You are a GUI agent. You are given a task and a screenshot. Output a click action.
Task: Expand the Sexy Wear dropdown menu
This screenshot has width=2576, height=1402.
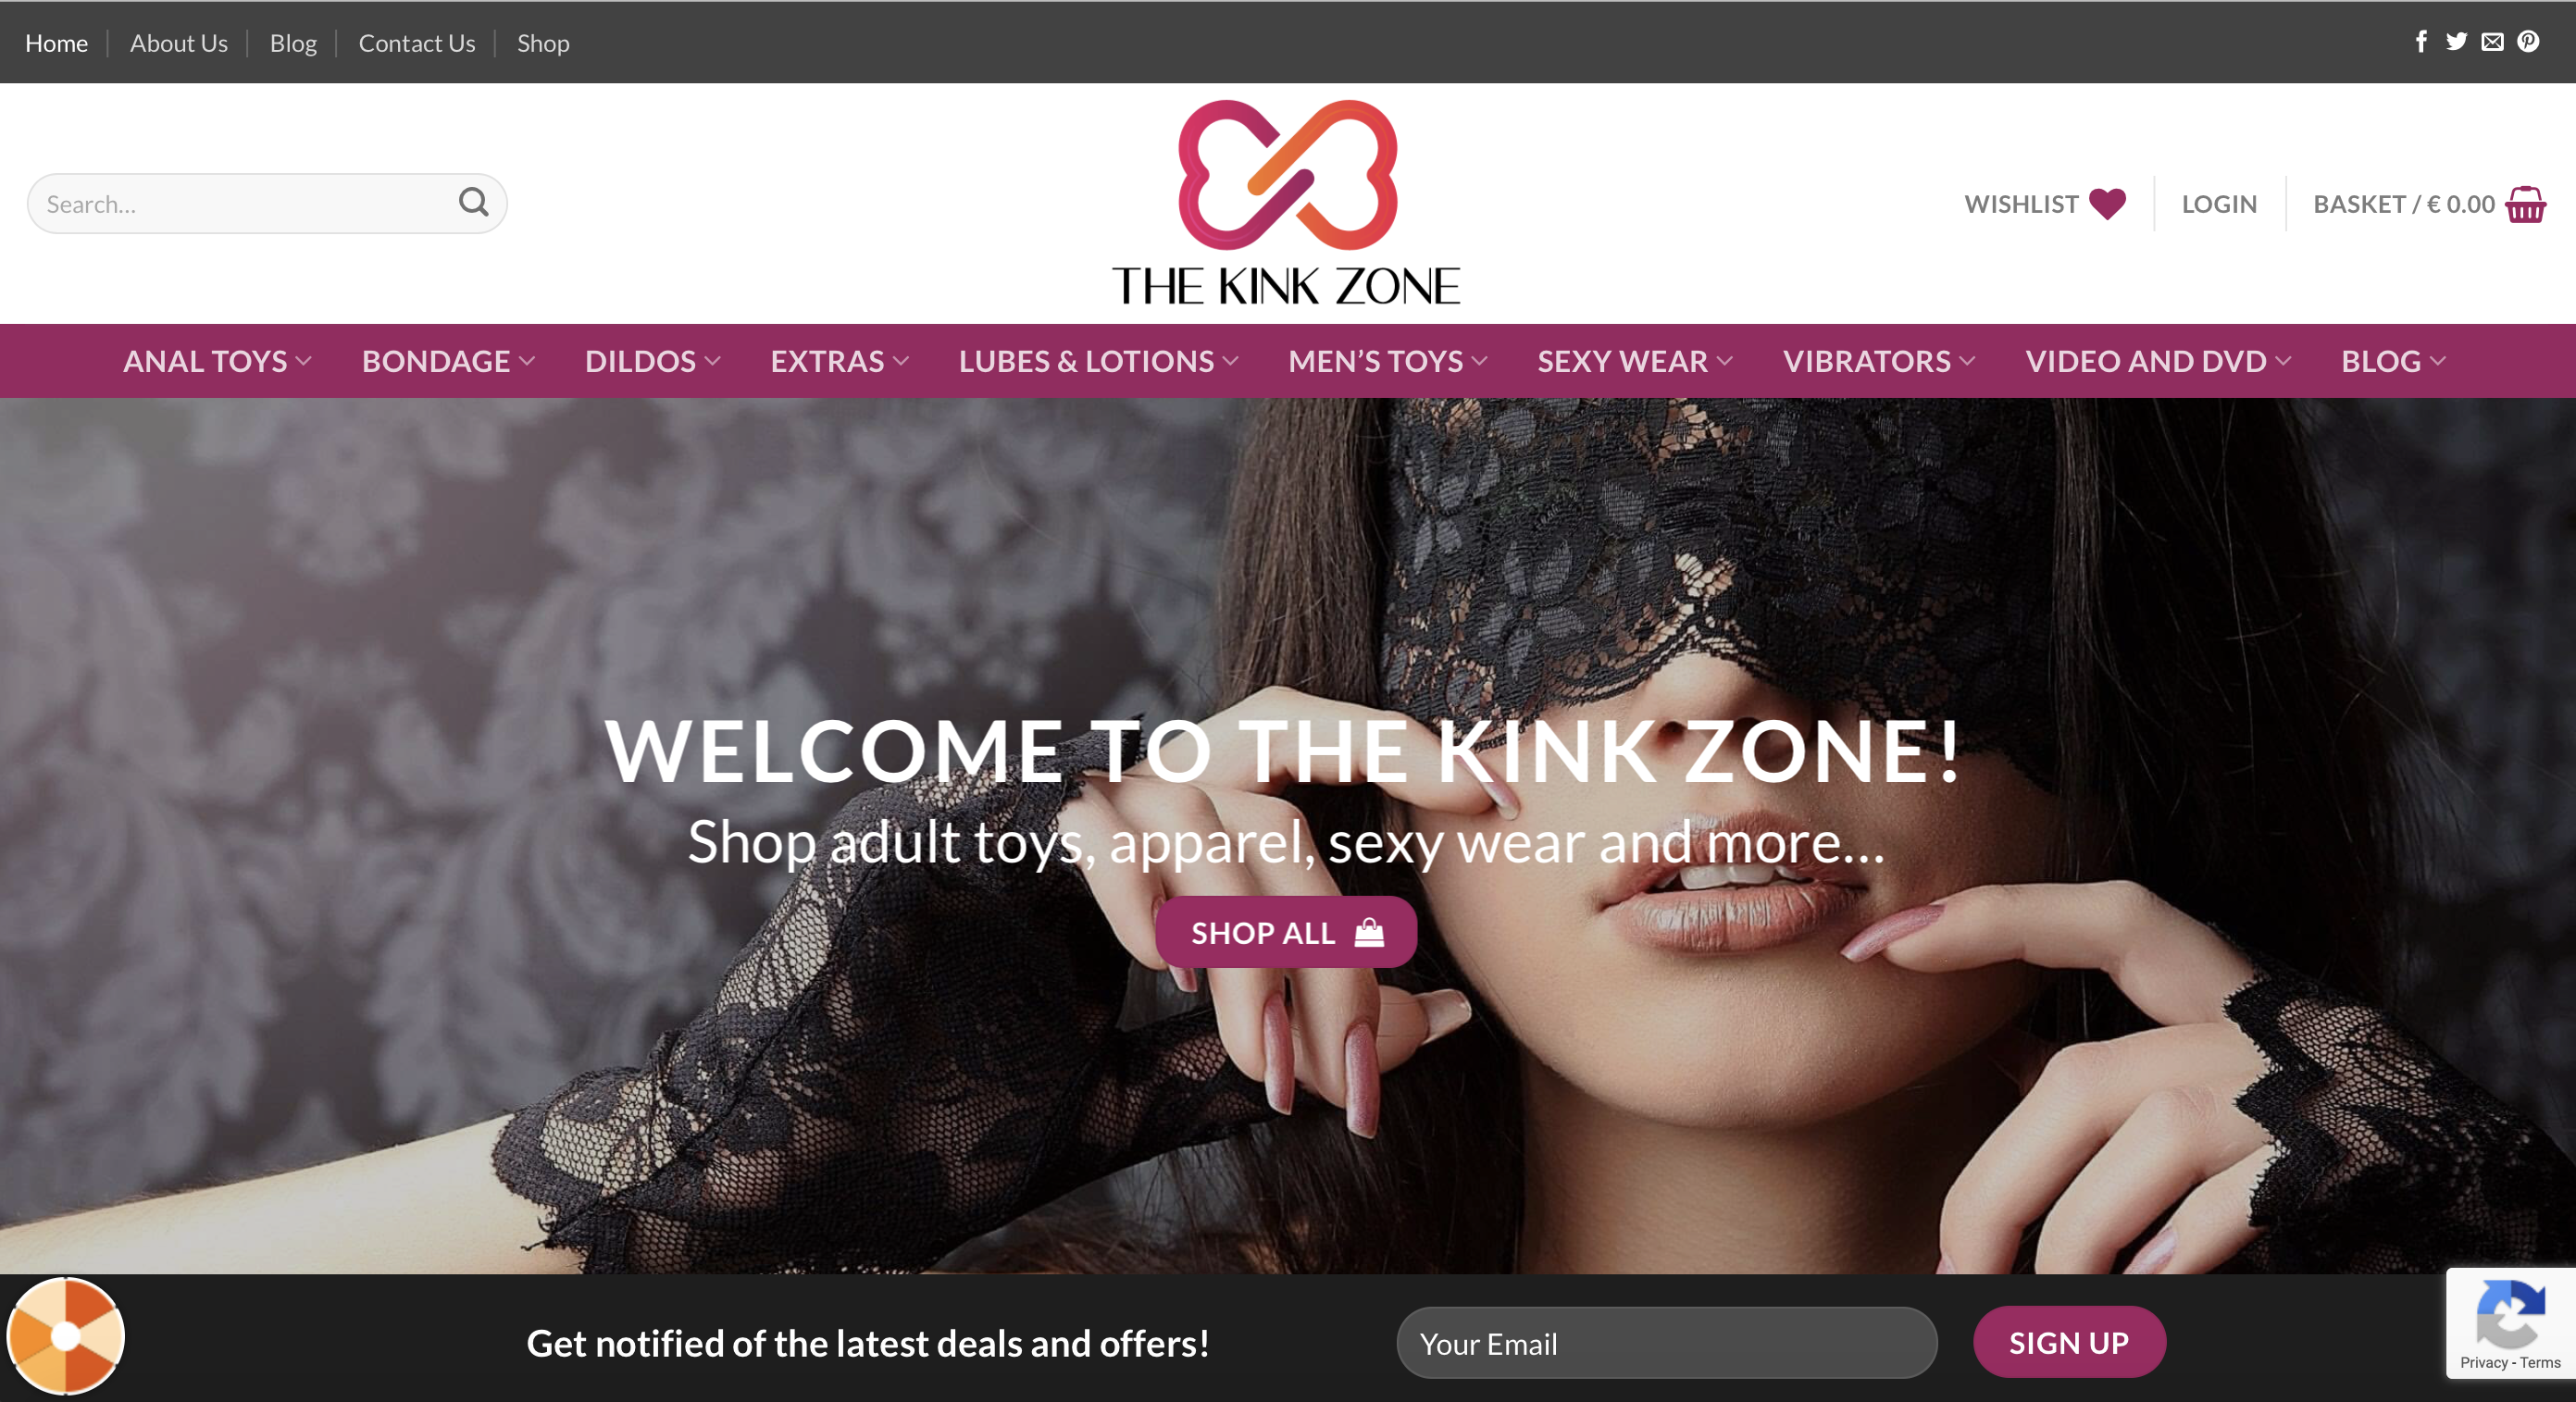point(1635,361)
